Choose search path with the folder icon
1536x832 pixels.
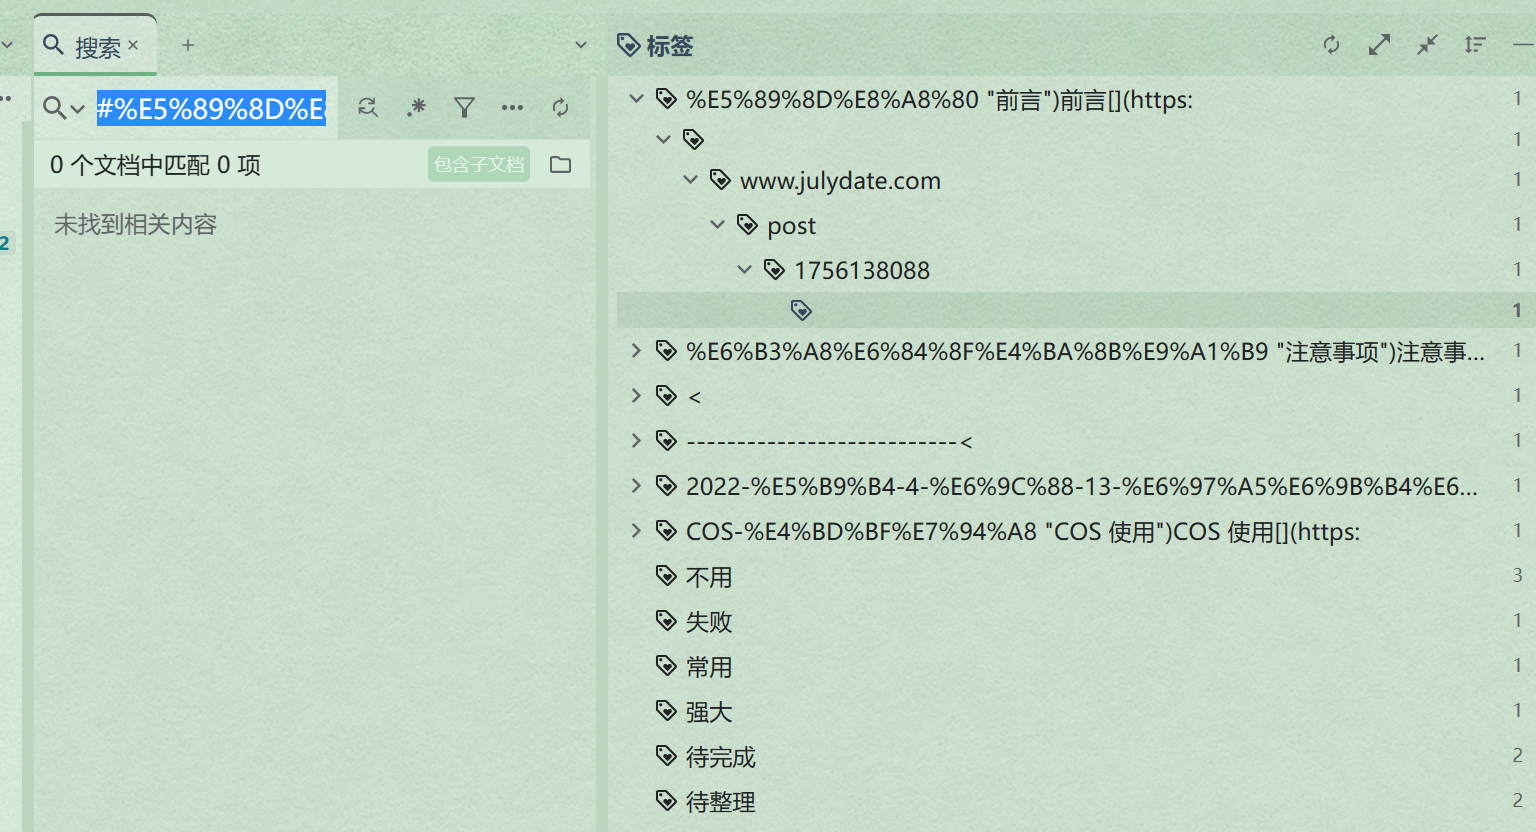pos(560,164)
